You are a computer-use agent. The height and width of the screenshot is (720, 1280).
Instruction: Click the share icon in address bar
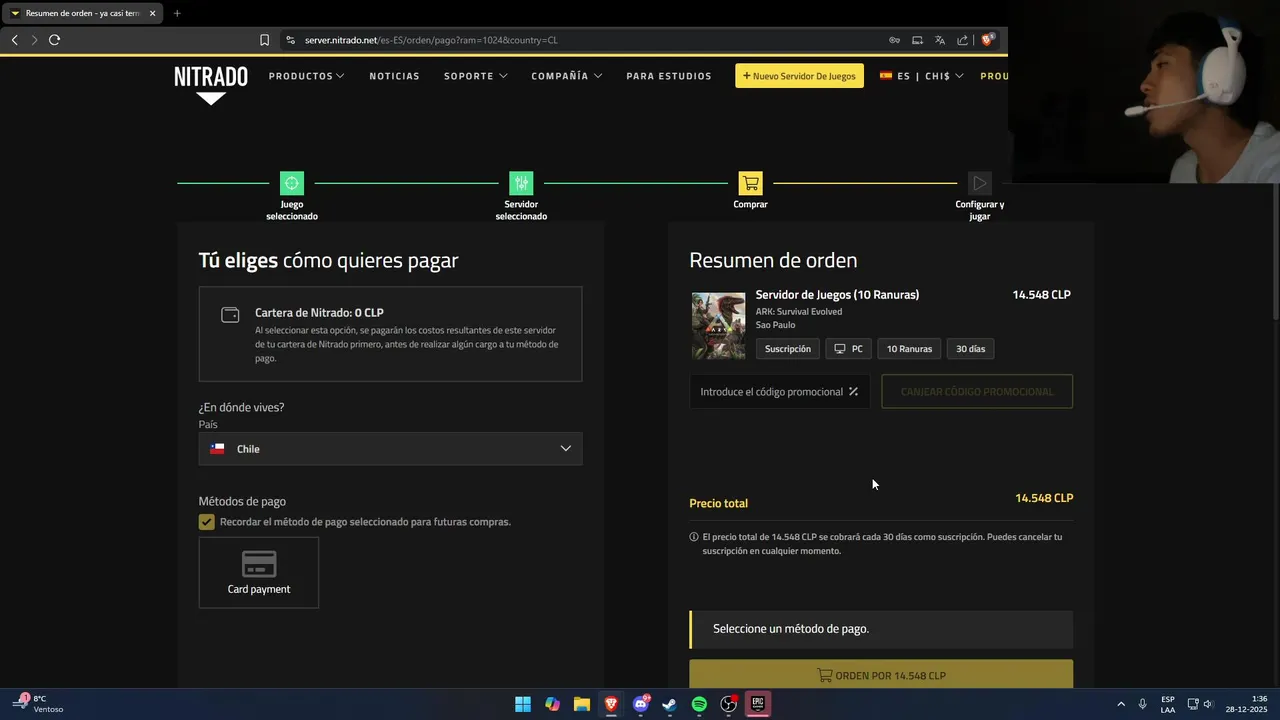pyautogui.click(x=962, y=40)
